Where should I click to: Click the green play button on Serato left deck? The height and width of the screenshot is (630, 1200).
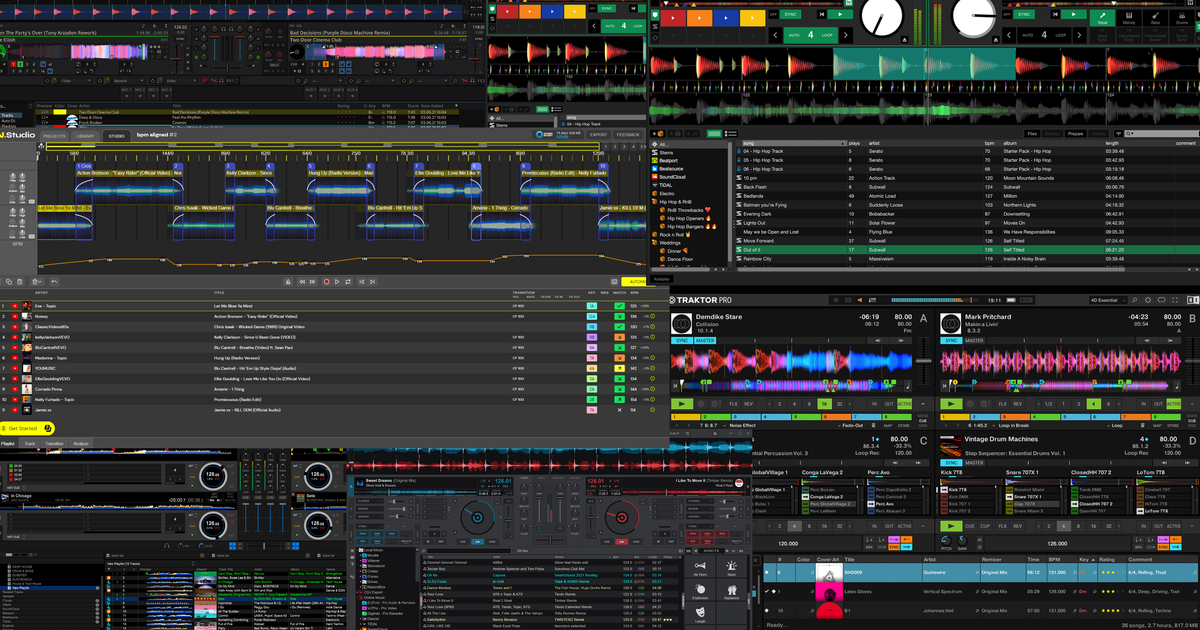click(x=840, y=14)
